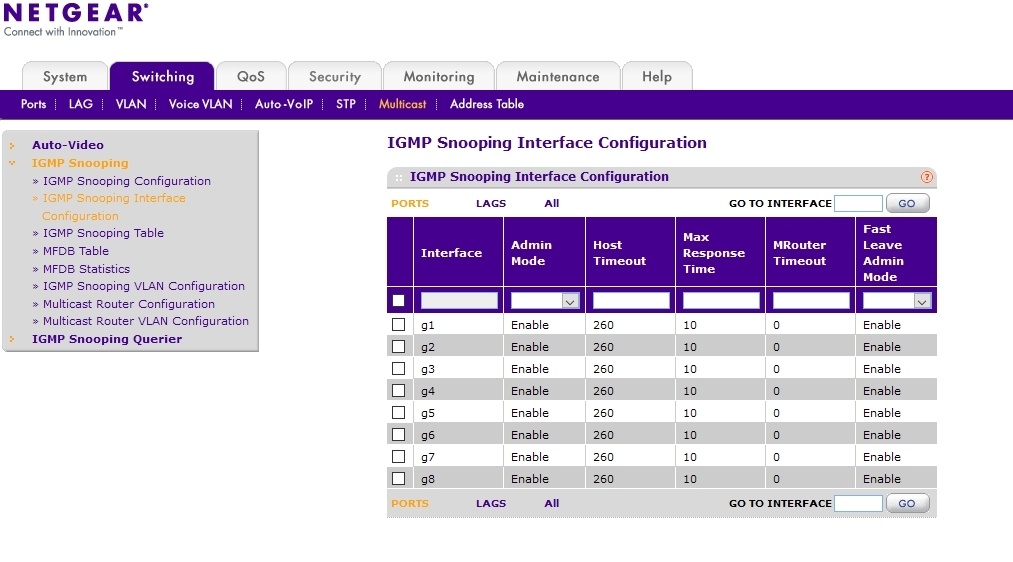Open the Monitoring tab

point(439,76)
